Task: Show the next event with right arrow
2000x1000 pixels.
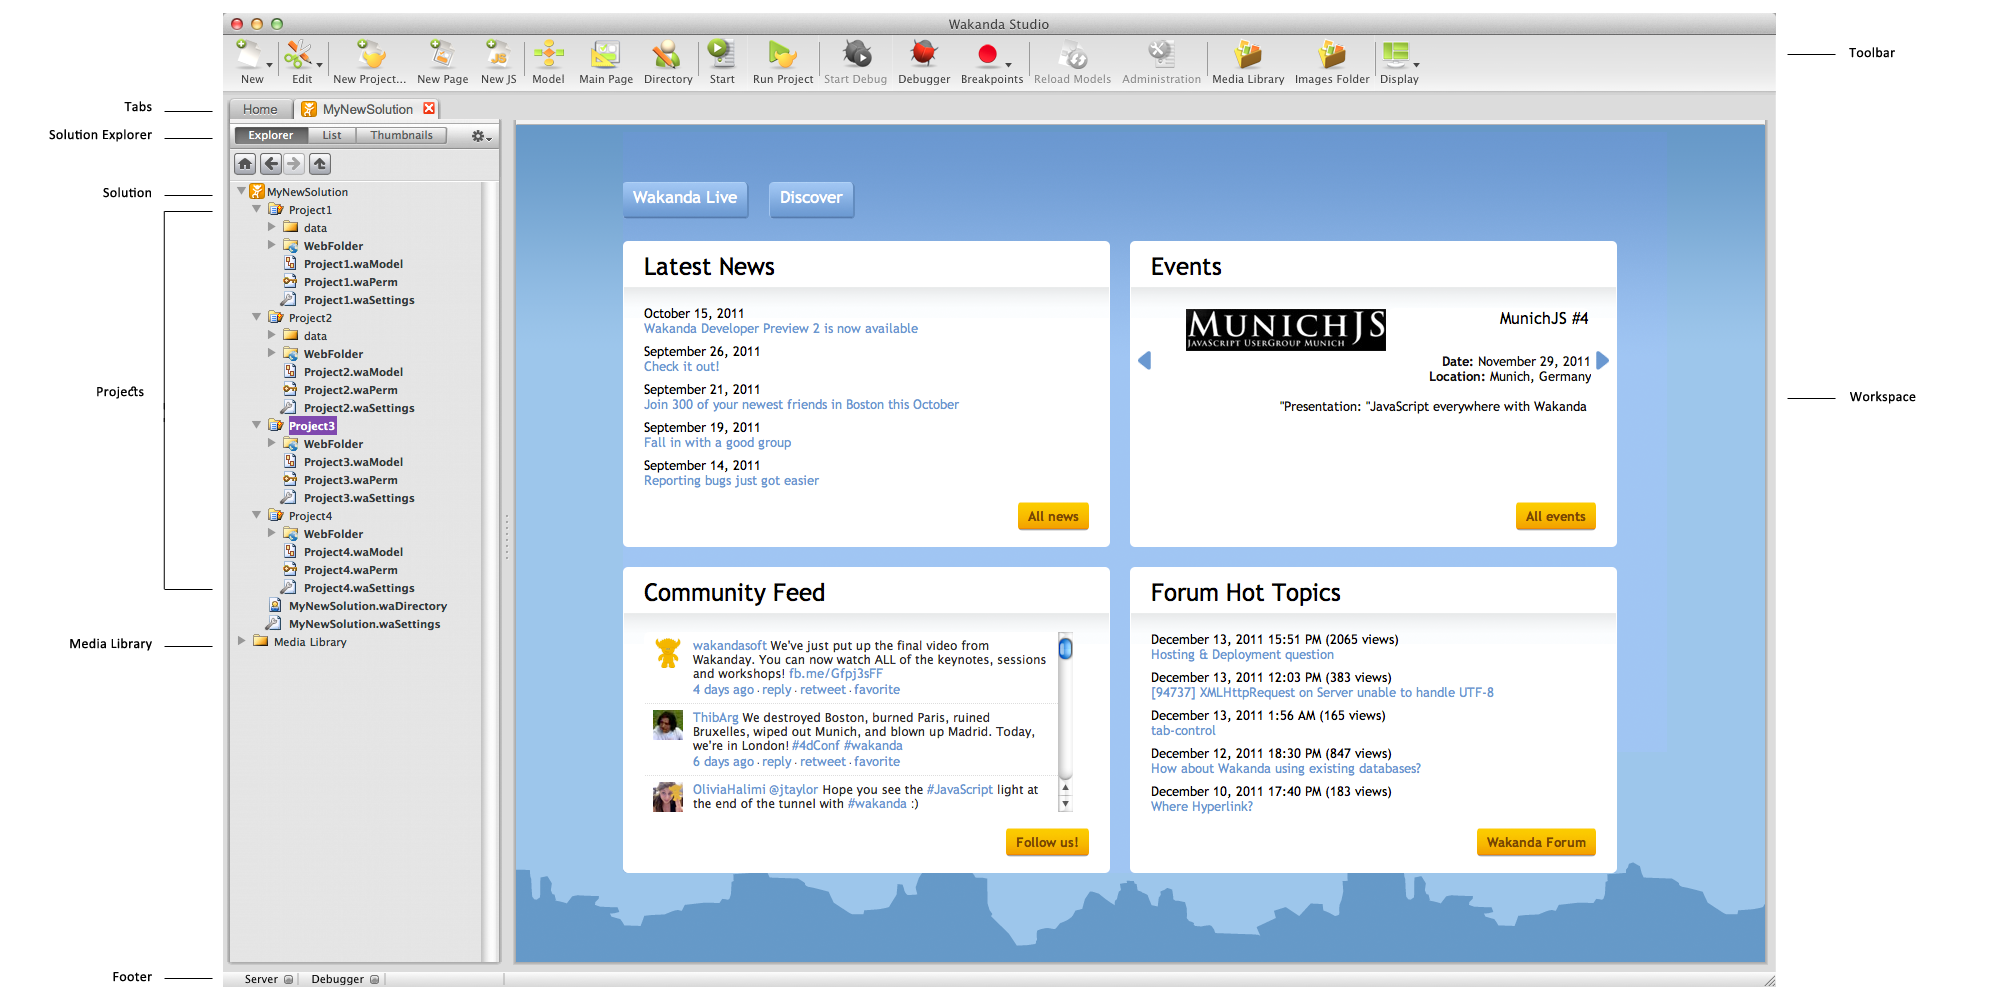Action: (x=1603, y=360)
